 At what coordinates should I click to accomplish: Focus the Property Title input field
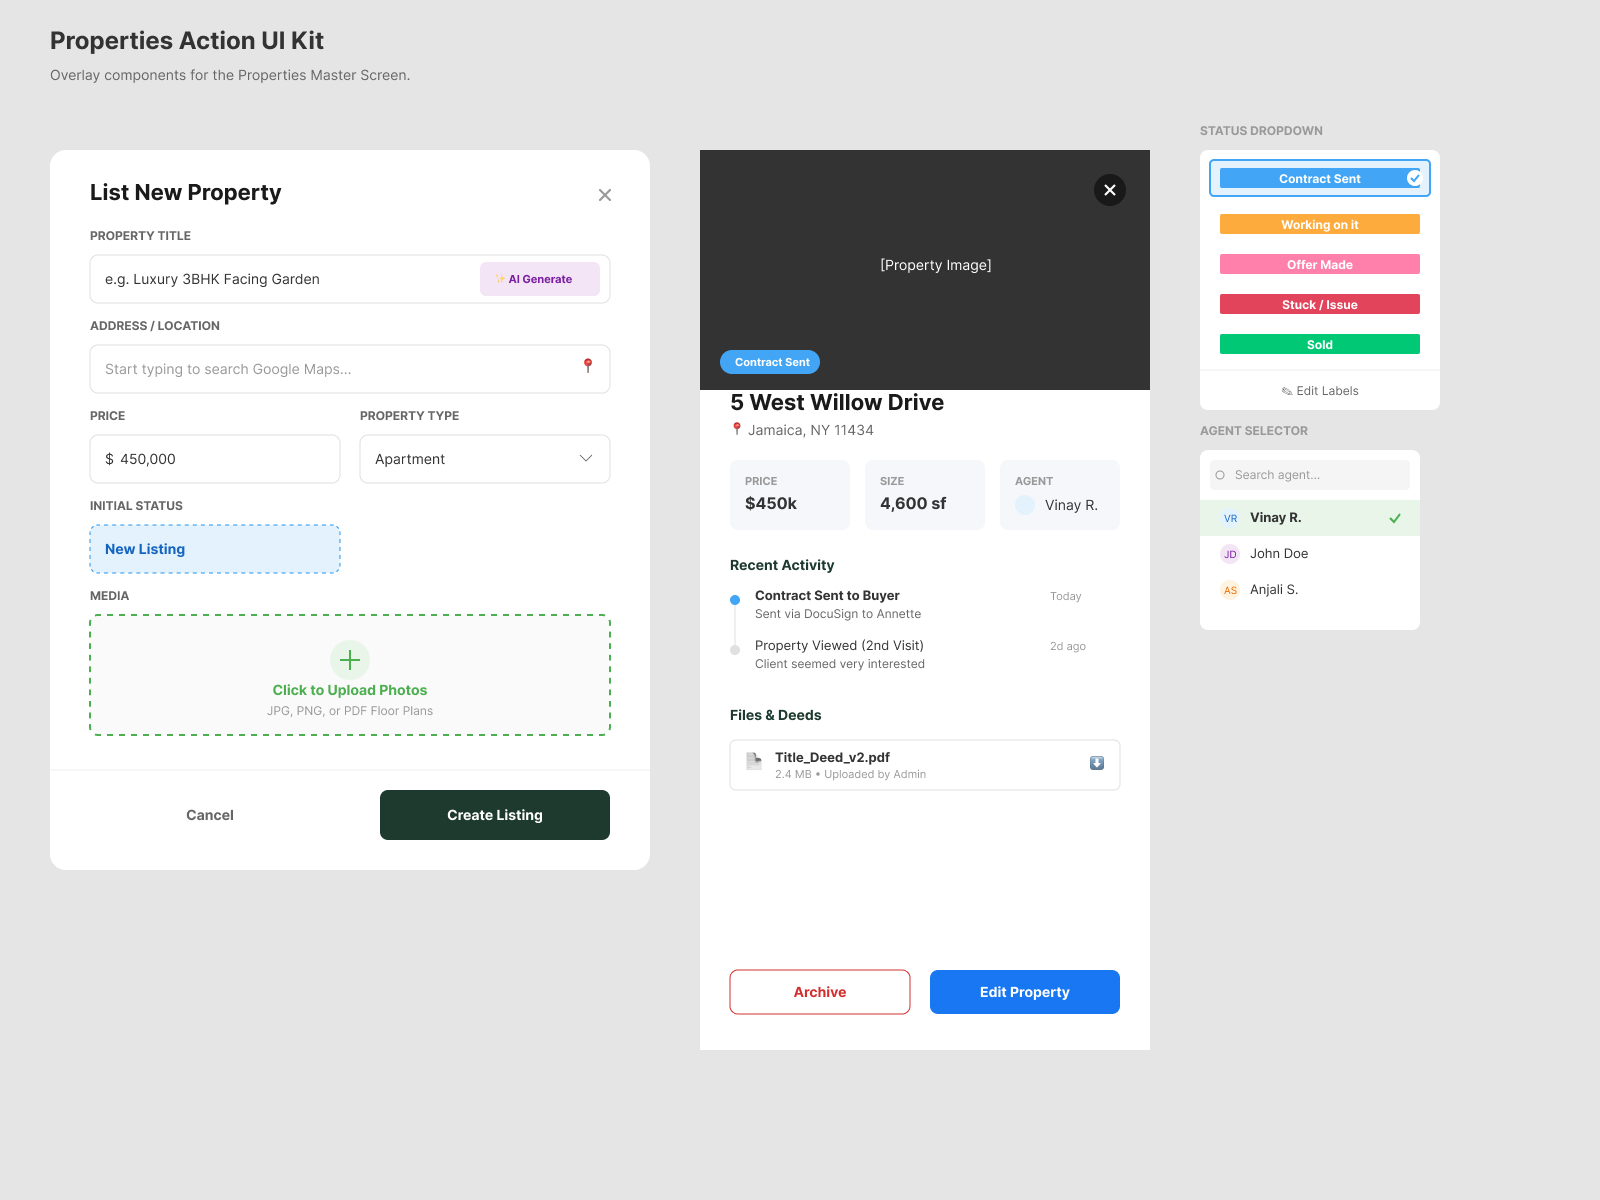[350, 279]
